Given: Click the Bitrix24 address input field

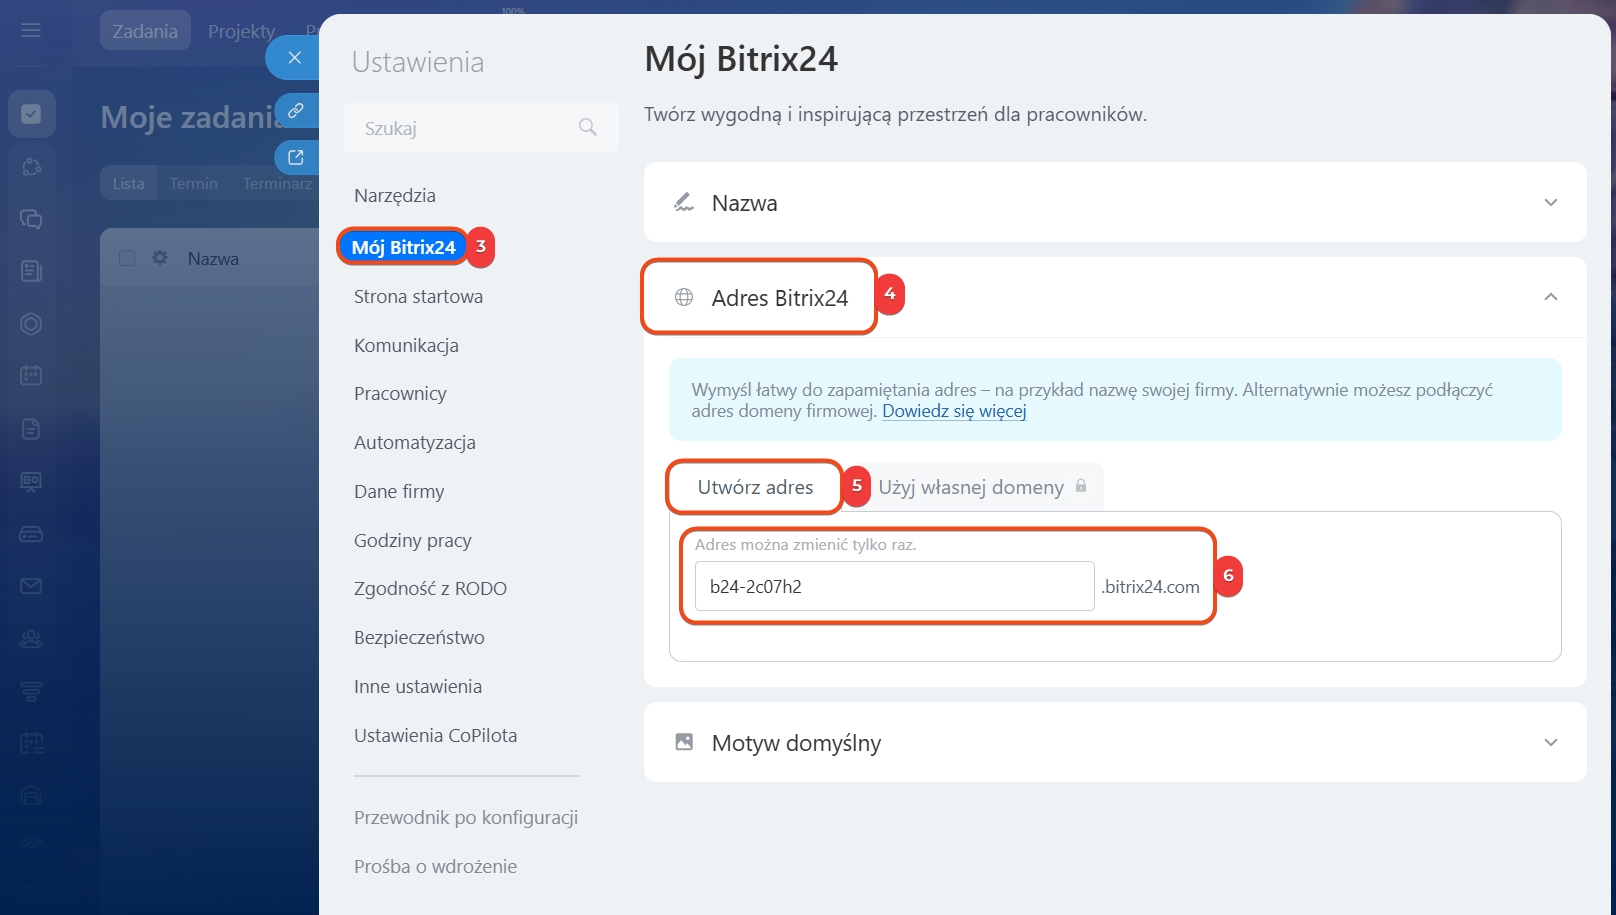Looking at the screenshot, I should click(x=894, y=586).
